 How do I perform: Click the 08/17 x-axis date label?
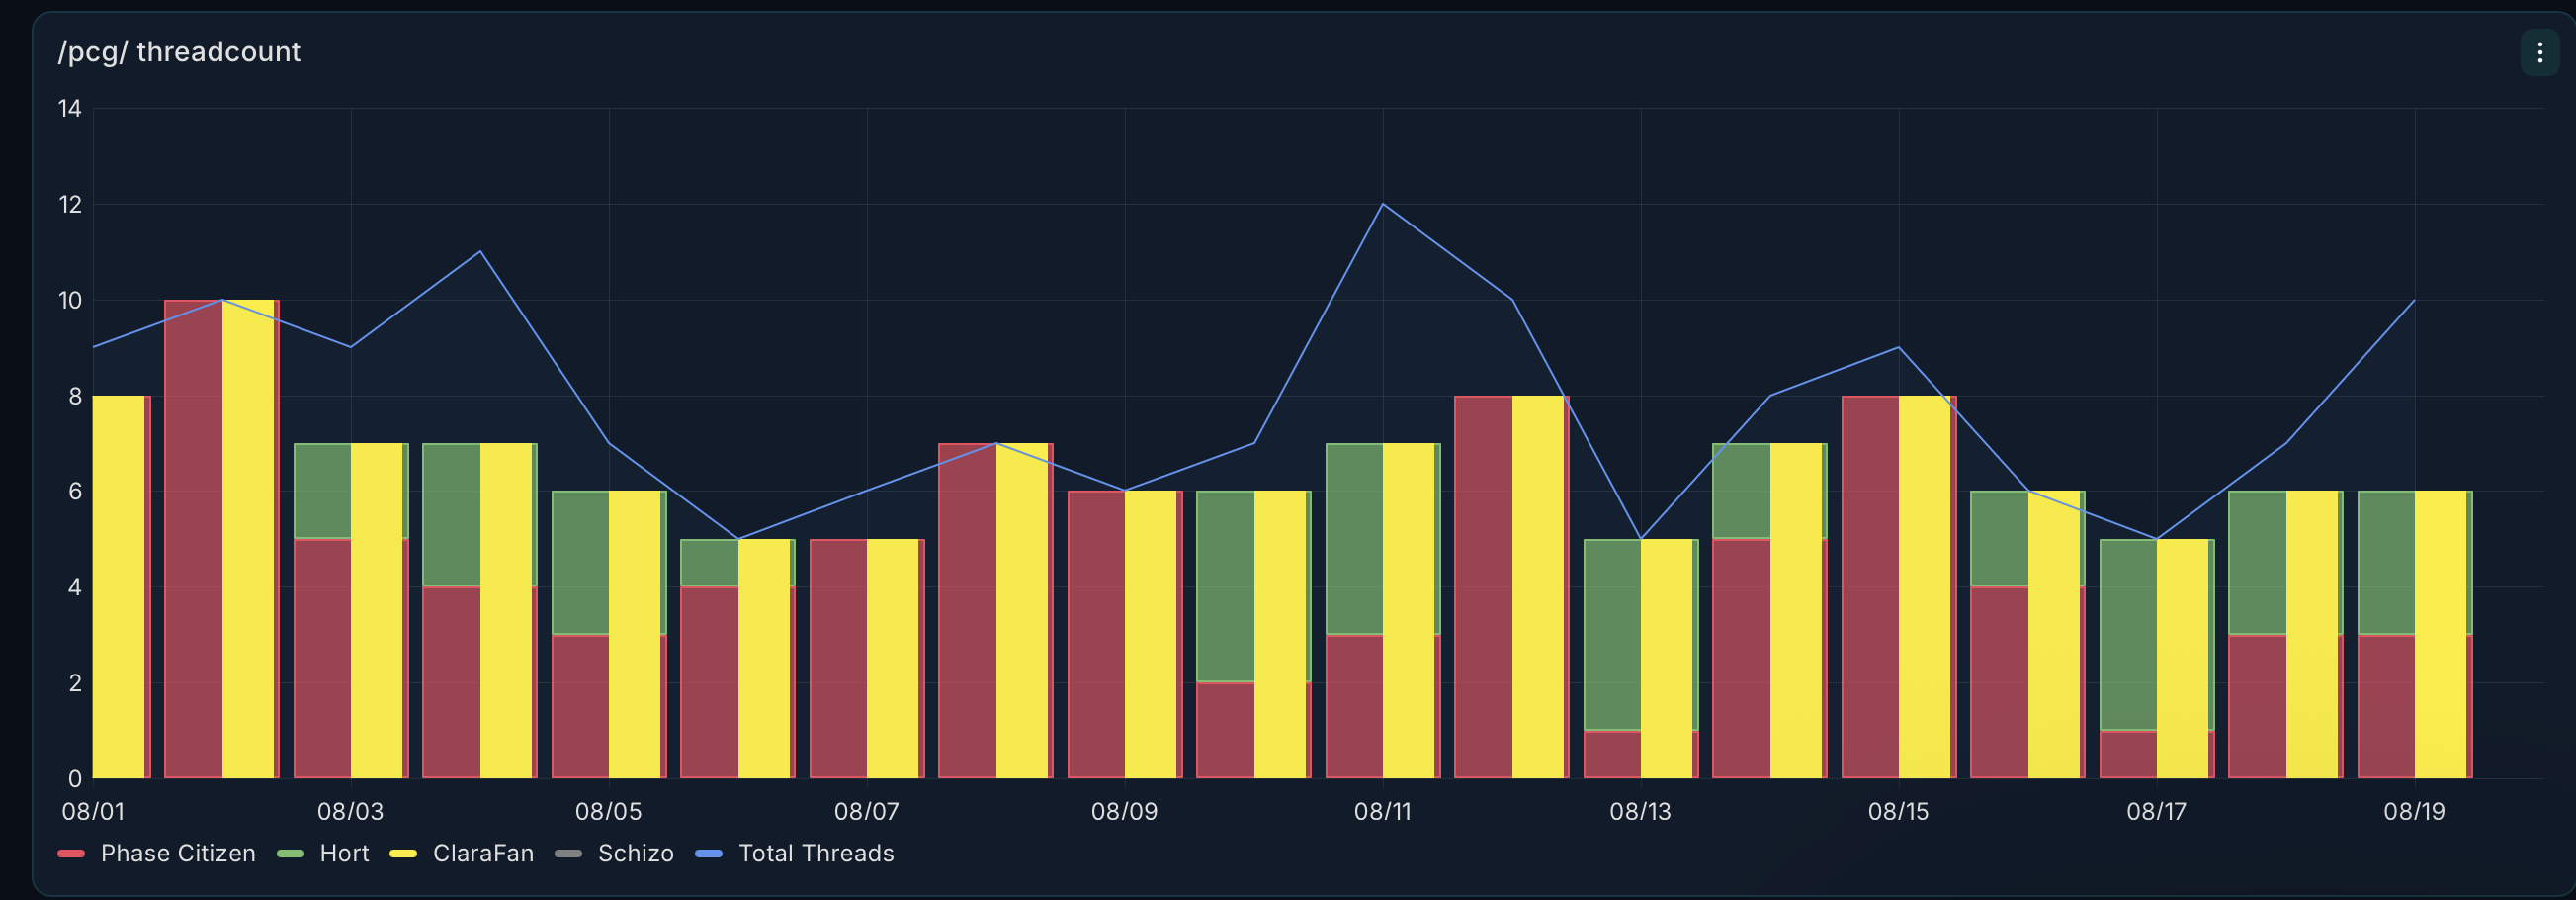pyautogui.click(x=2156, y=811)
